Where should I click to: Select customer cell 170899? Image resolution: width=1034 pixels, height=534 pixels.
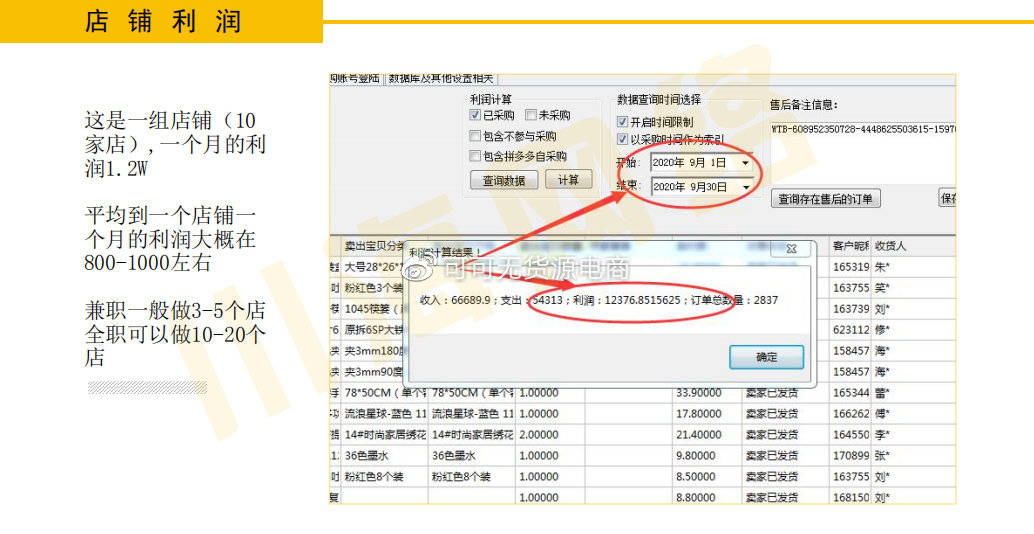851,456
